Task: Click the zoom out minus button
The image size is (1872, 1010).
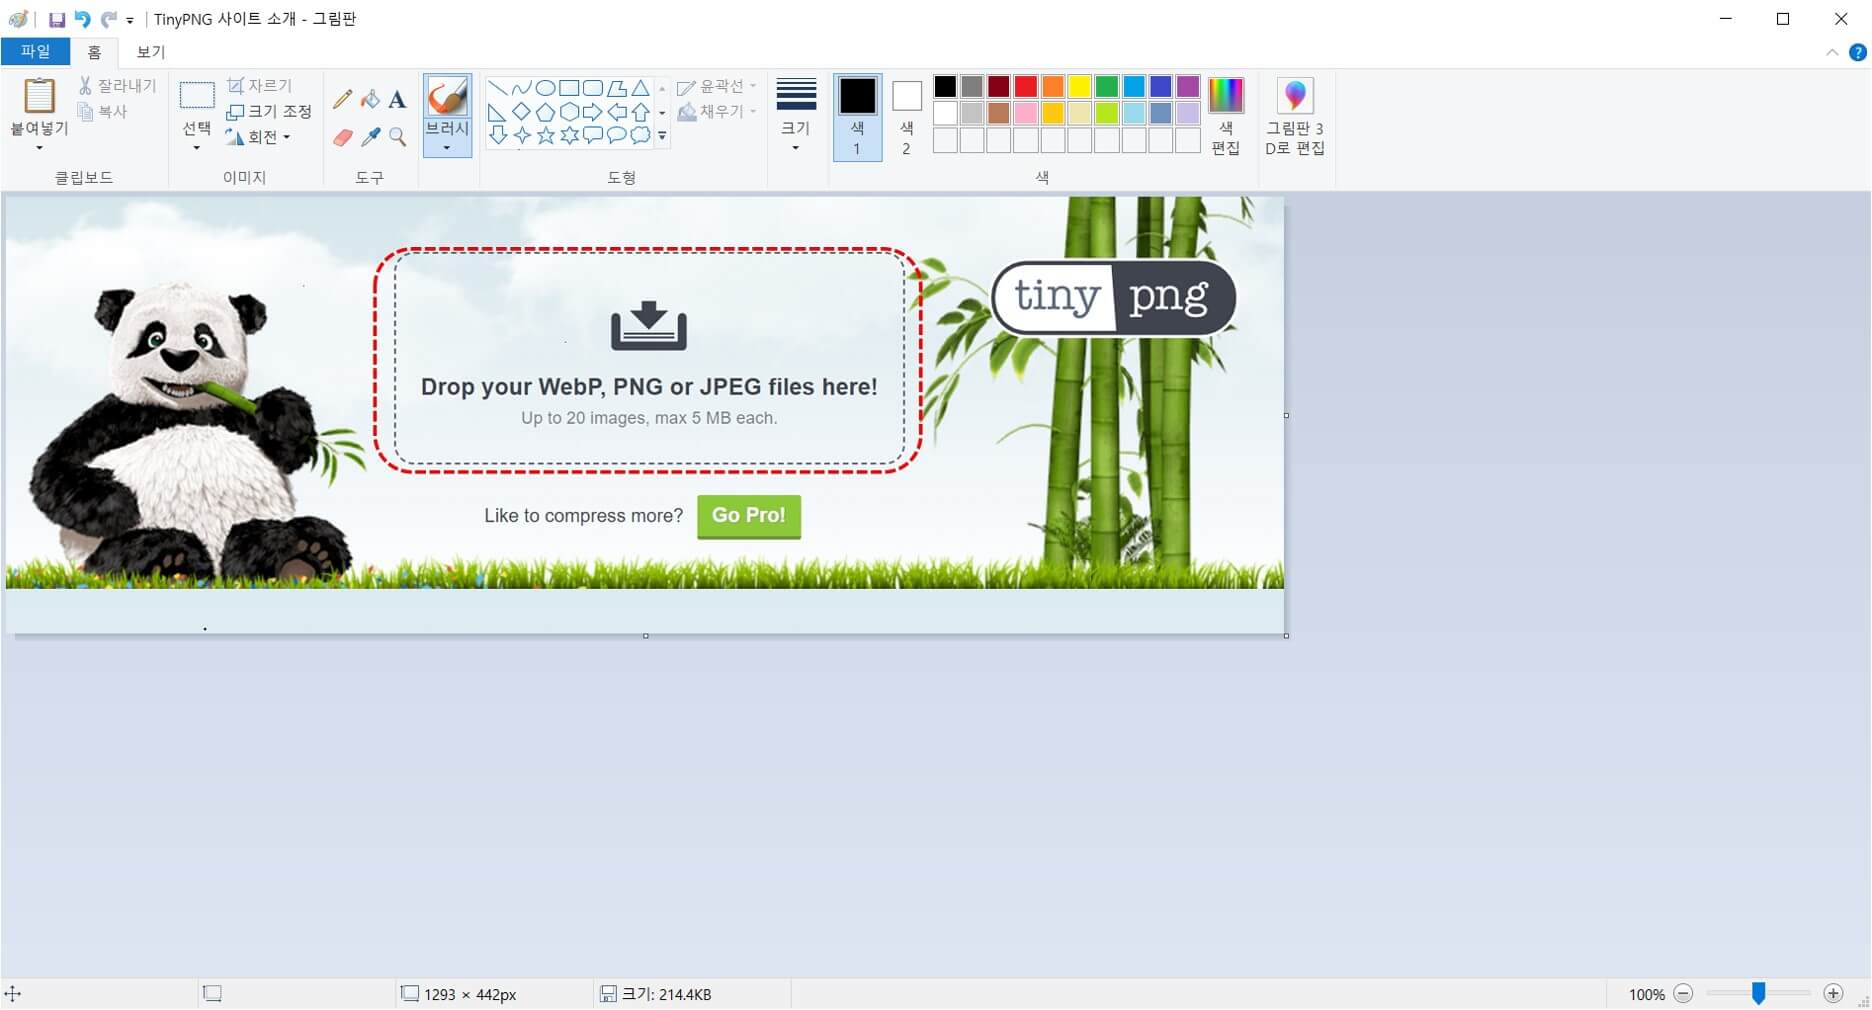Action: 1684,994
